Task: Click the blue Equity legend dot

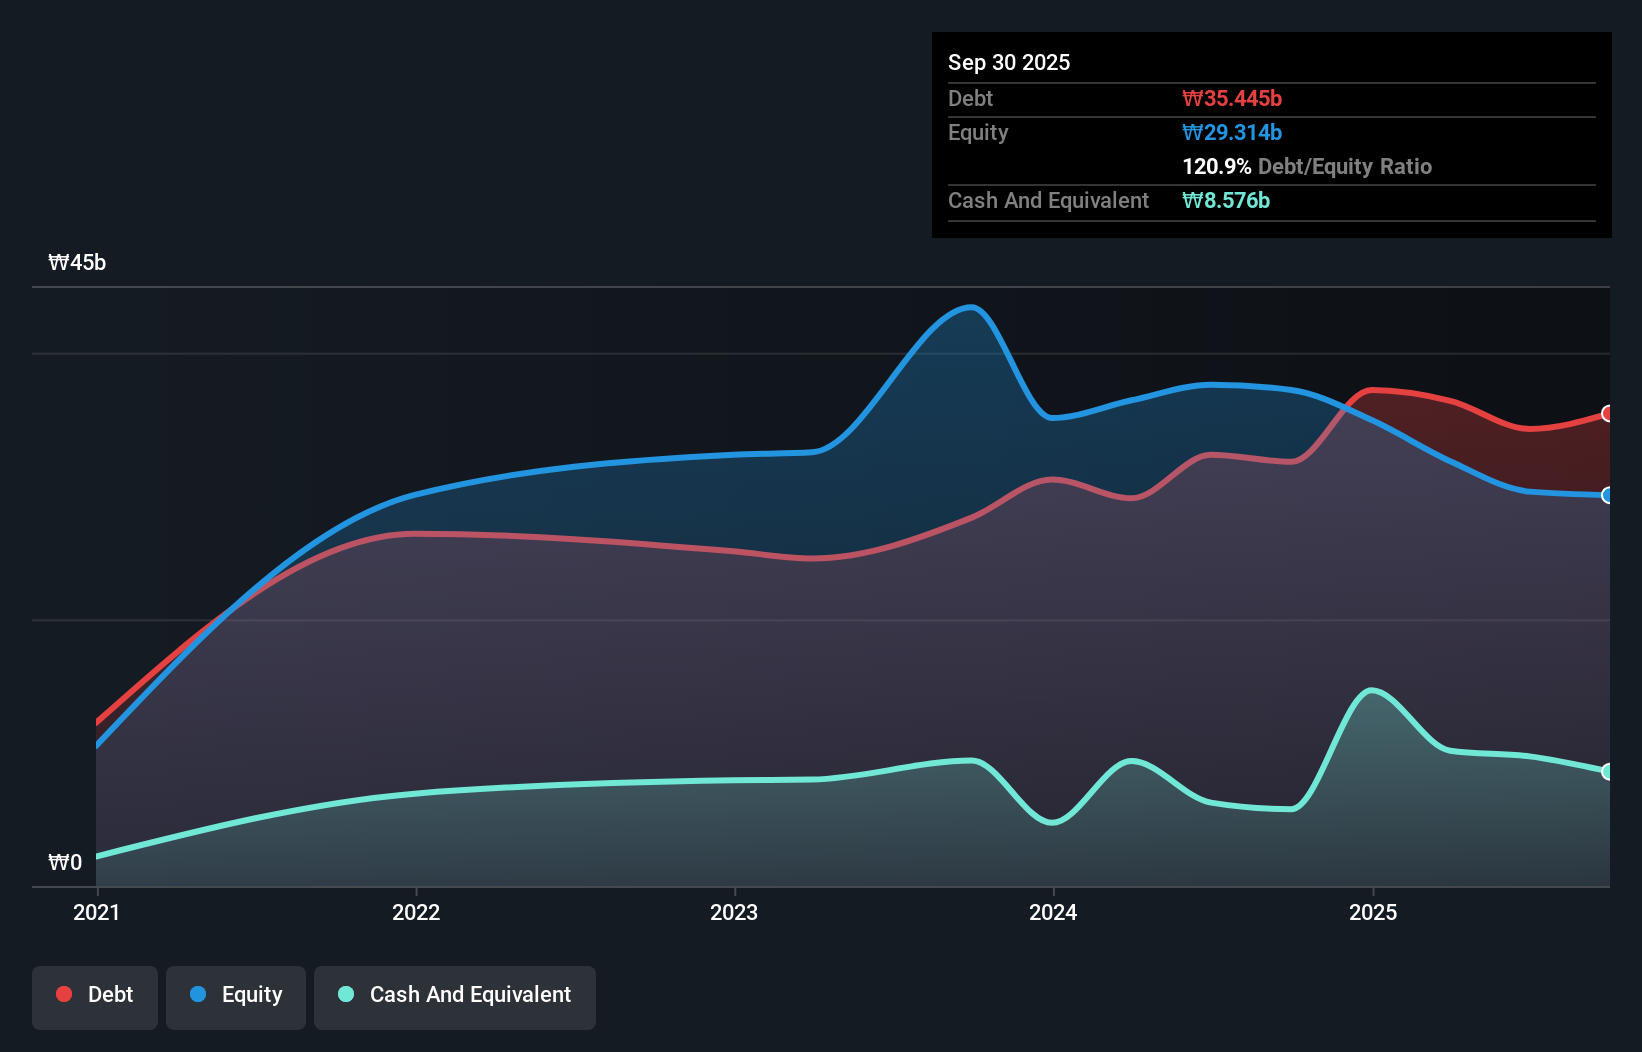Action: click(x=200, y=994)
